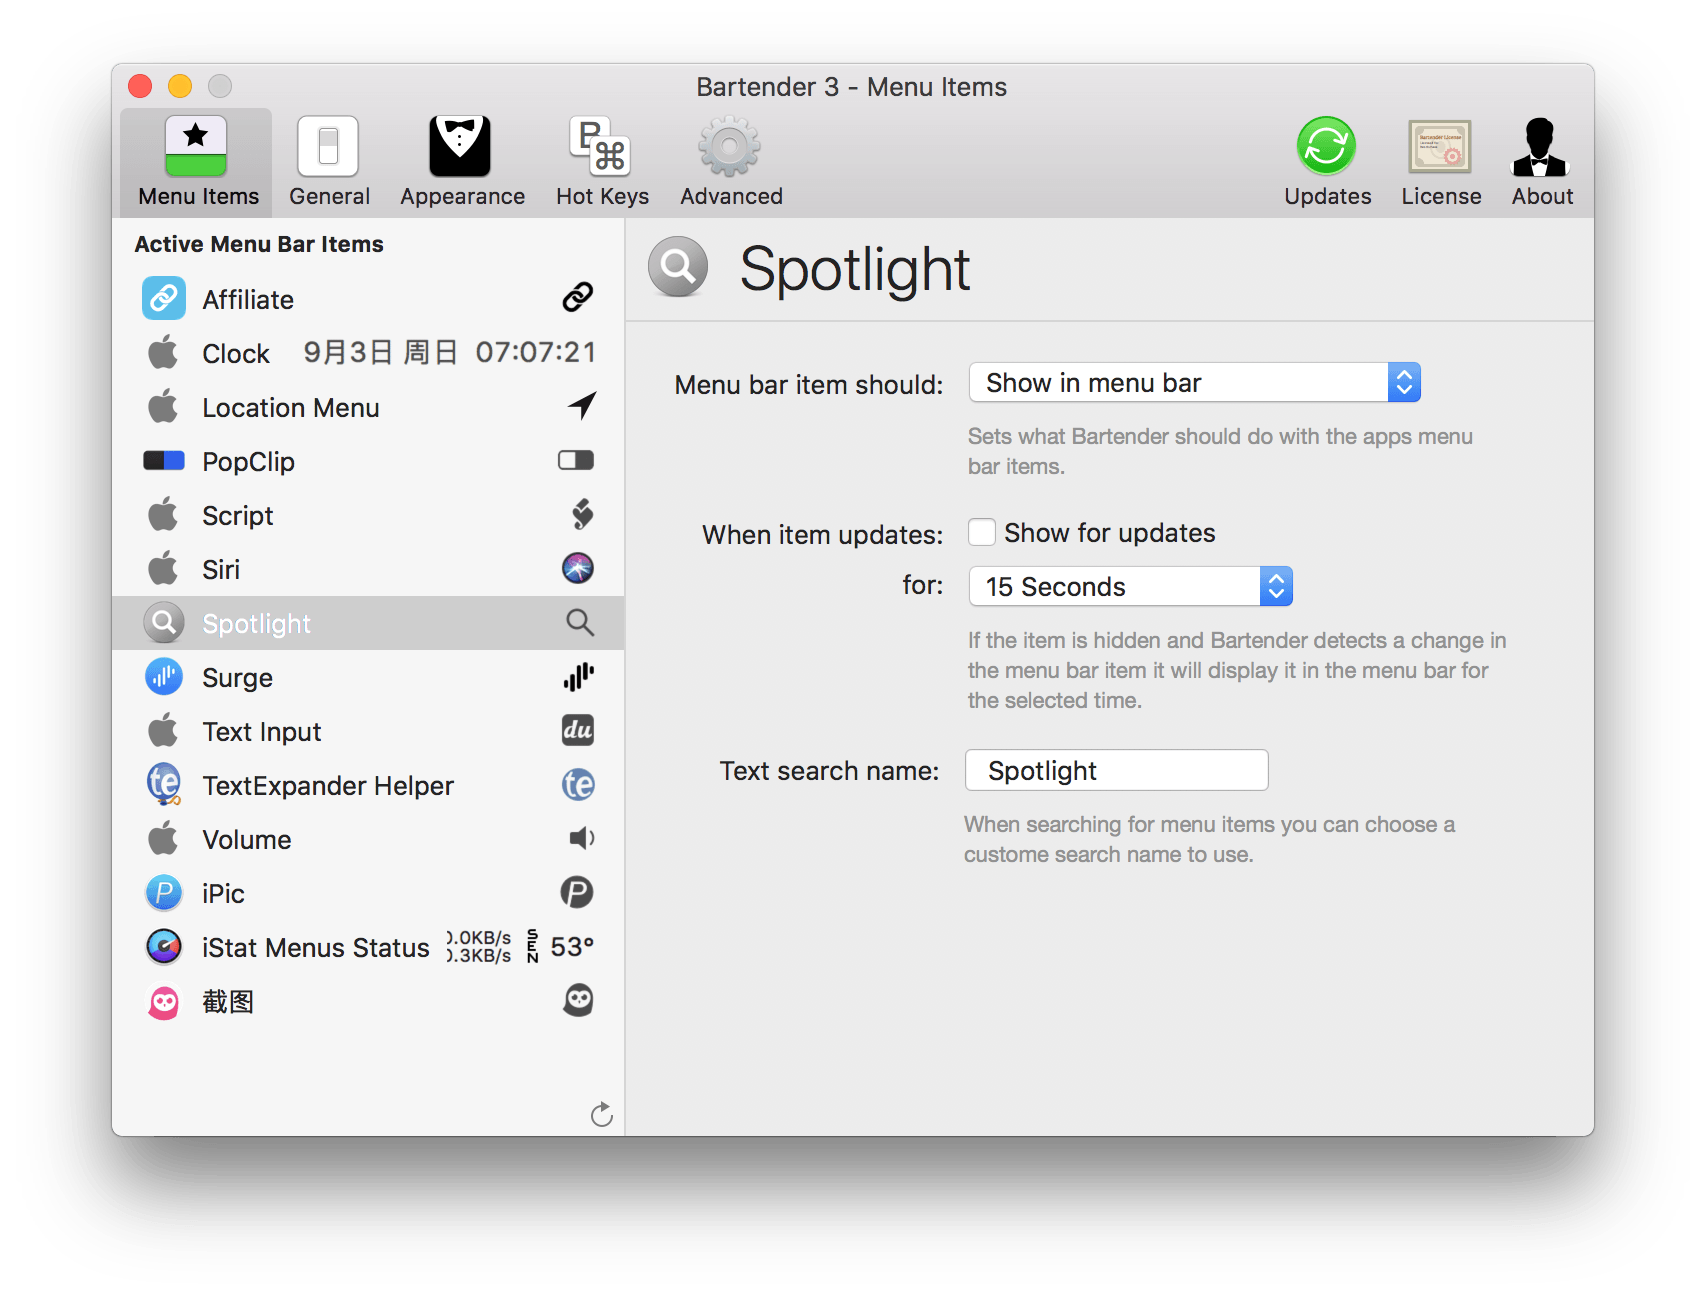The width and height of the screenshot is (1706, 1296).
Task: Select the Script row label
Action: 237,515
